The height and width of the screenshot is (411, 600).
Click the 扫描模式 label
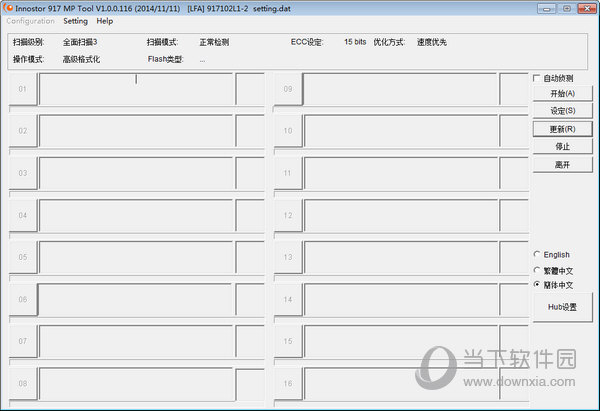pyautogui.click(x=162, y=42)
